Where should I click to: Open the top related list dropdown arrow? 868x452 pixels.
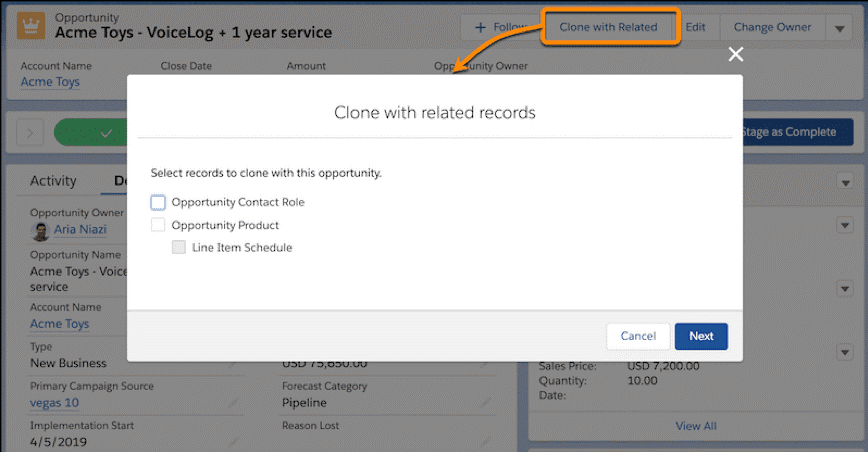pos(842,181)
